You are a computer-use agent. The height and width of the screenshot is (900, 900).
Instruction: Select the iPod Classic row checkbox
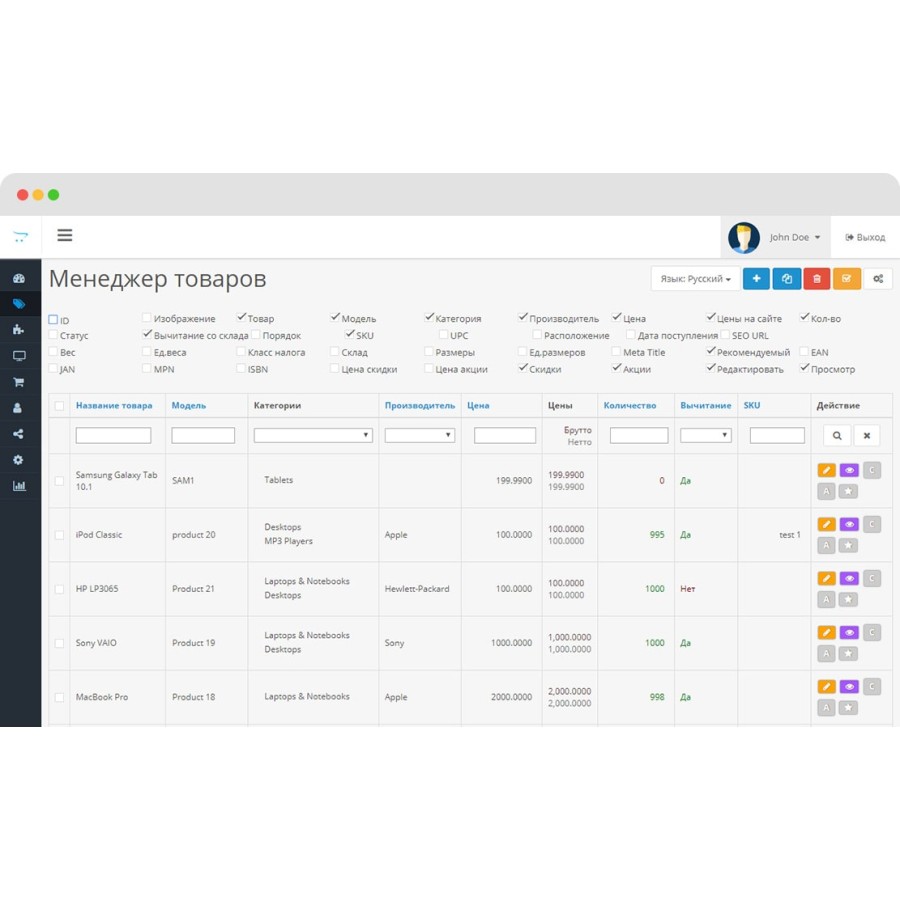59,535
